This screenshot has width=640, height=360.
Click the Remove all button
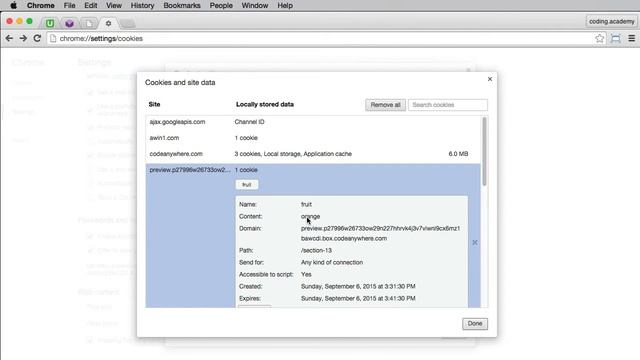point(385,105)
